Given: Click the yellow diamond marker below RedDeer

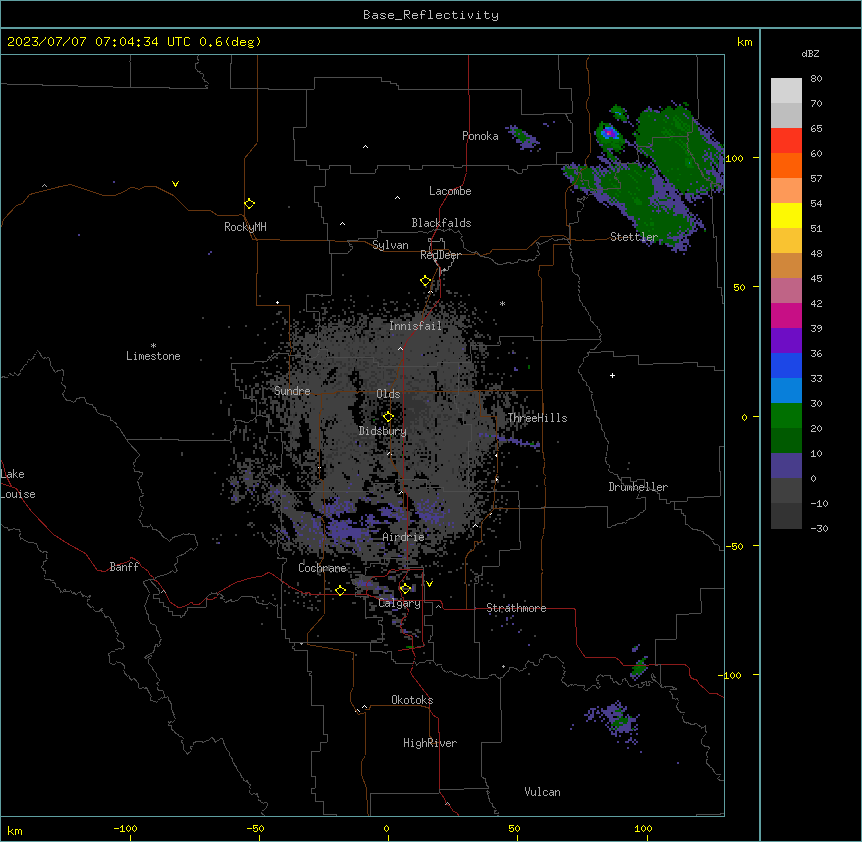Looking at the screenshot, I should 426,281.
